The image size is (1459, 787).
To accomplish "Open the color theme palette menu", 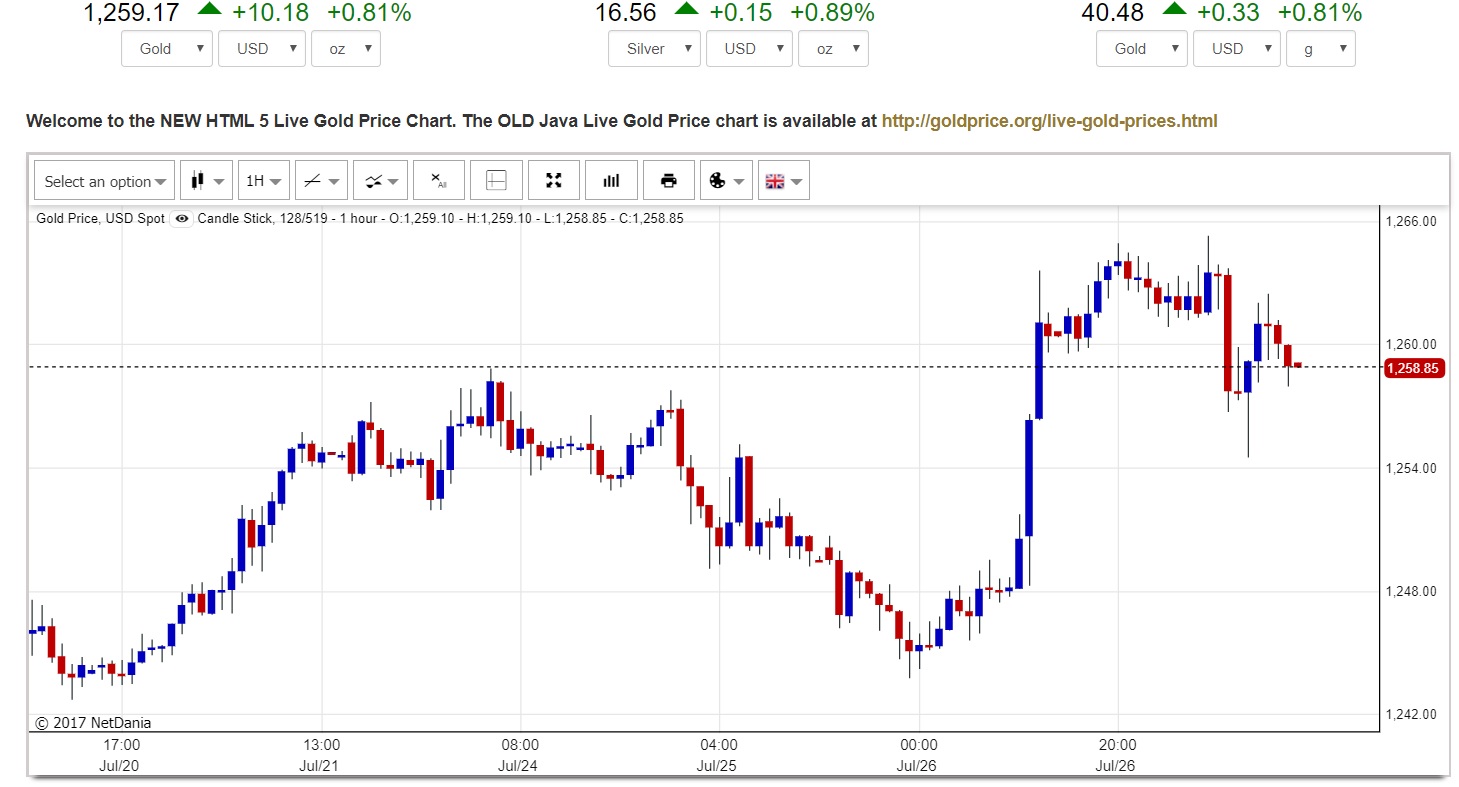I will point(726,181).
